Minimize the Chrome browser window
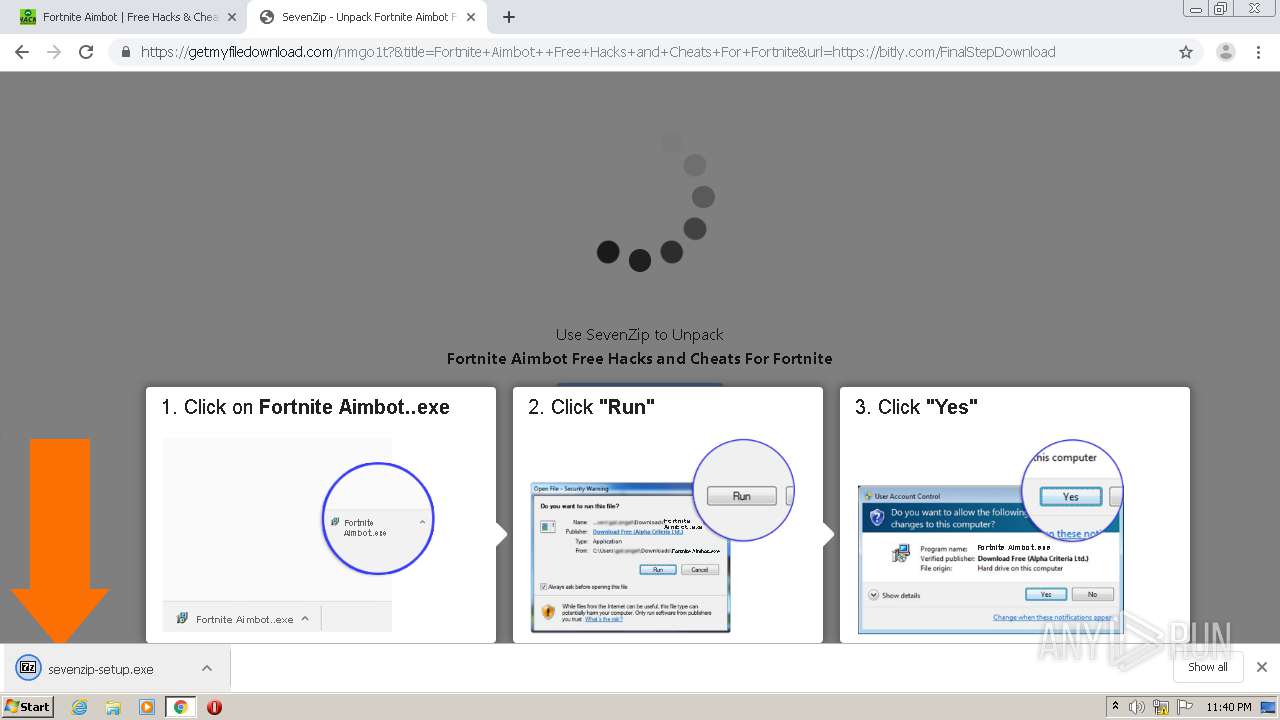 click(x=1196, y=9)
